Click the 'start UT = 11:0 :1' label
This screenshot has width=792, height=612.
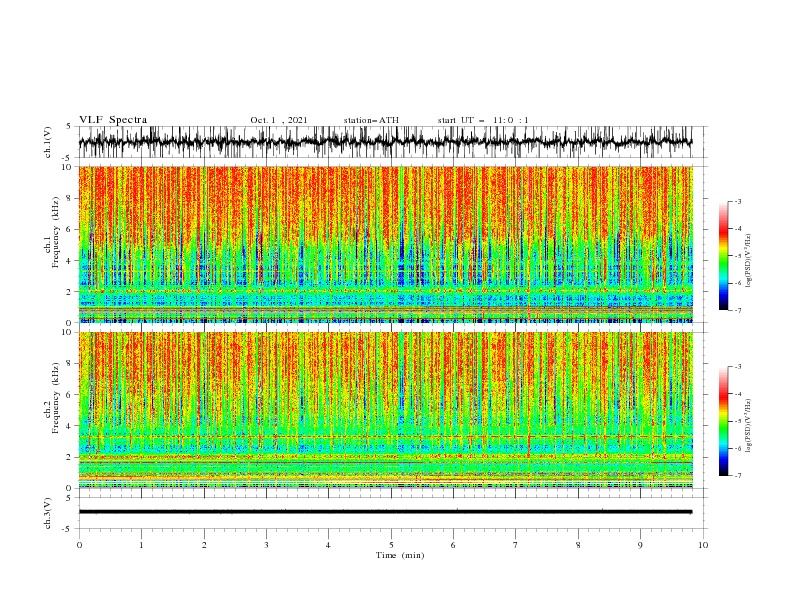[483, 120]
